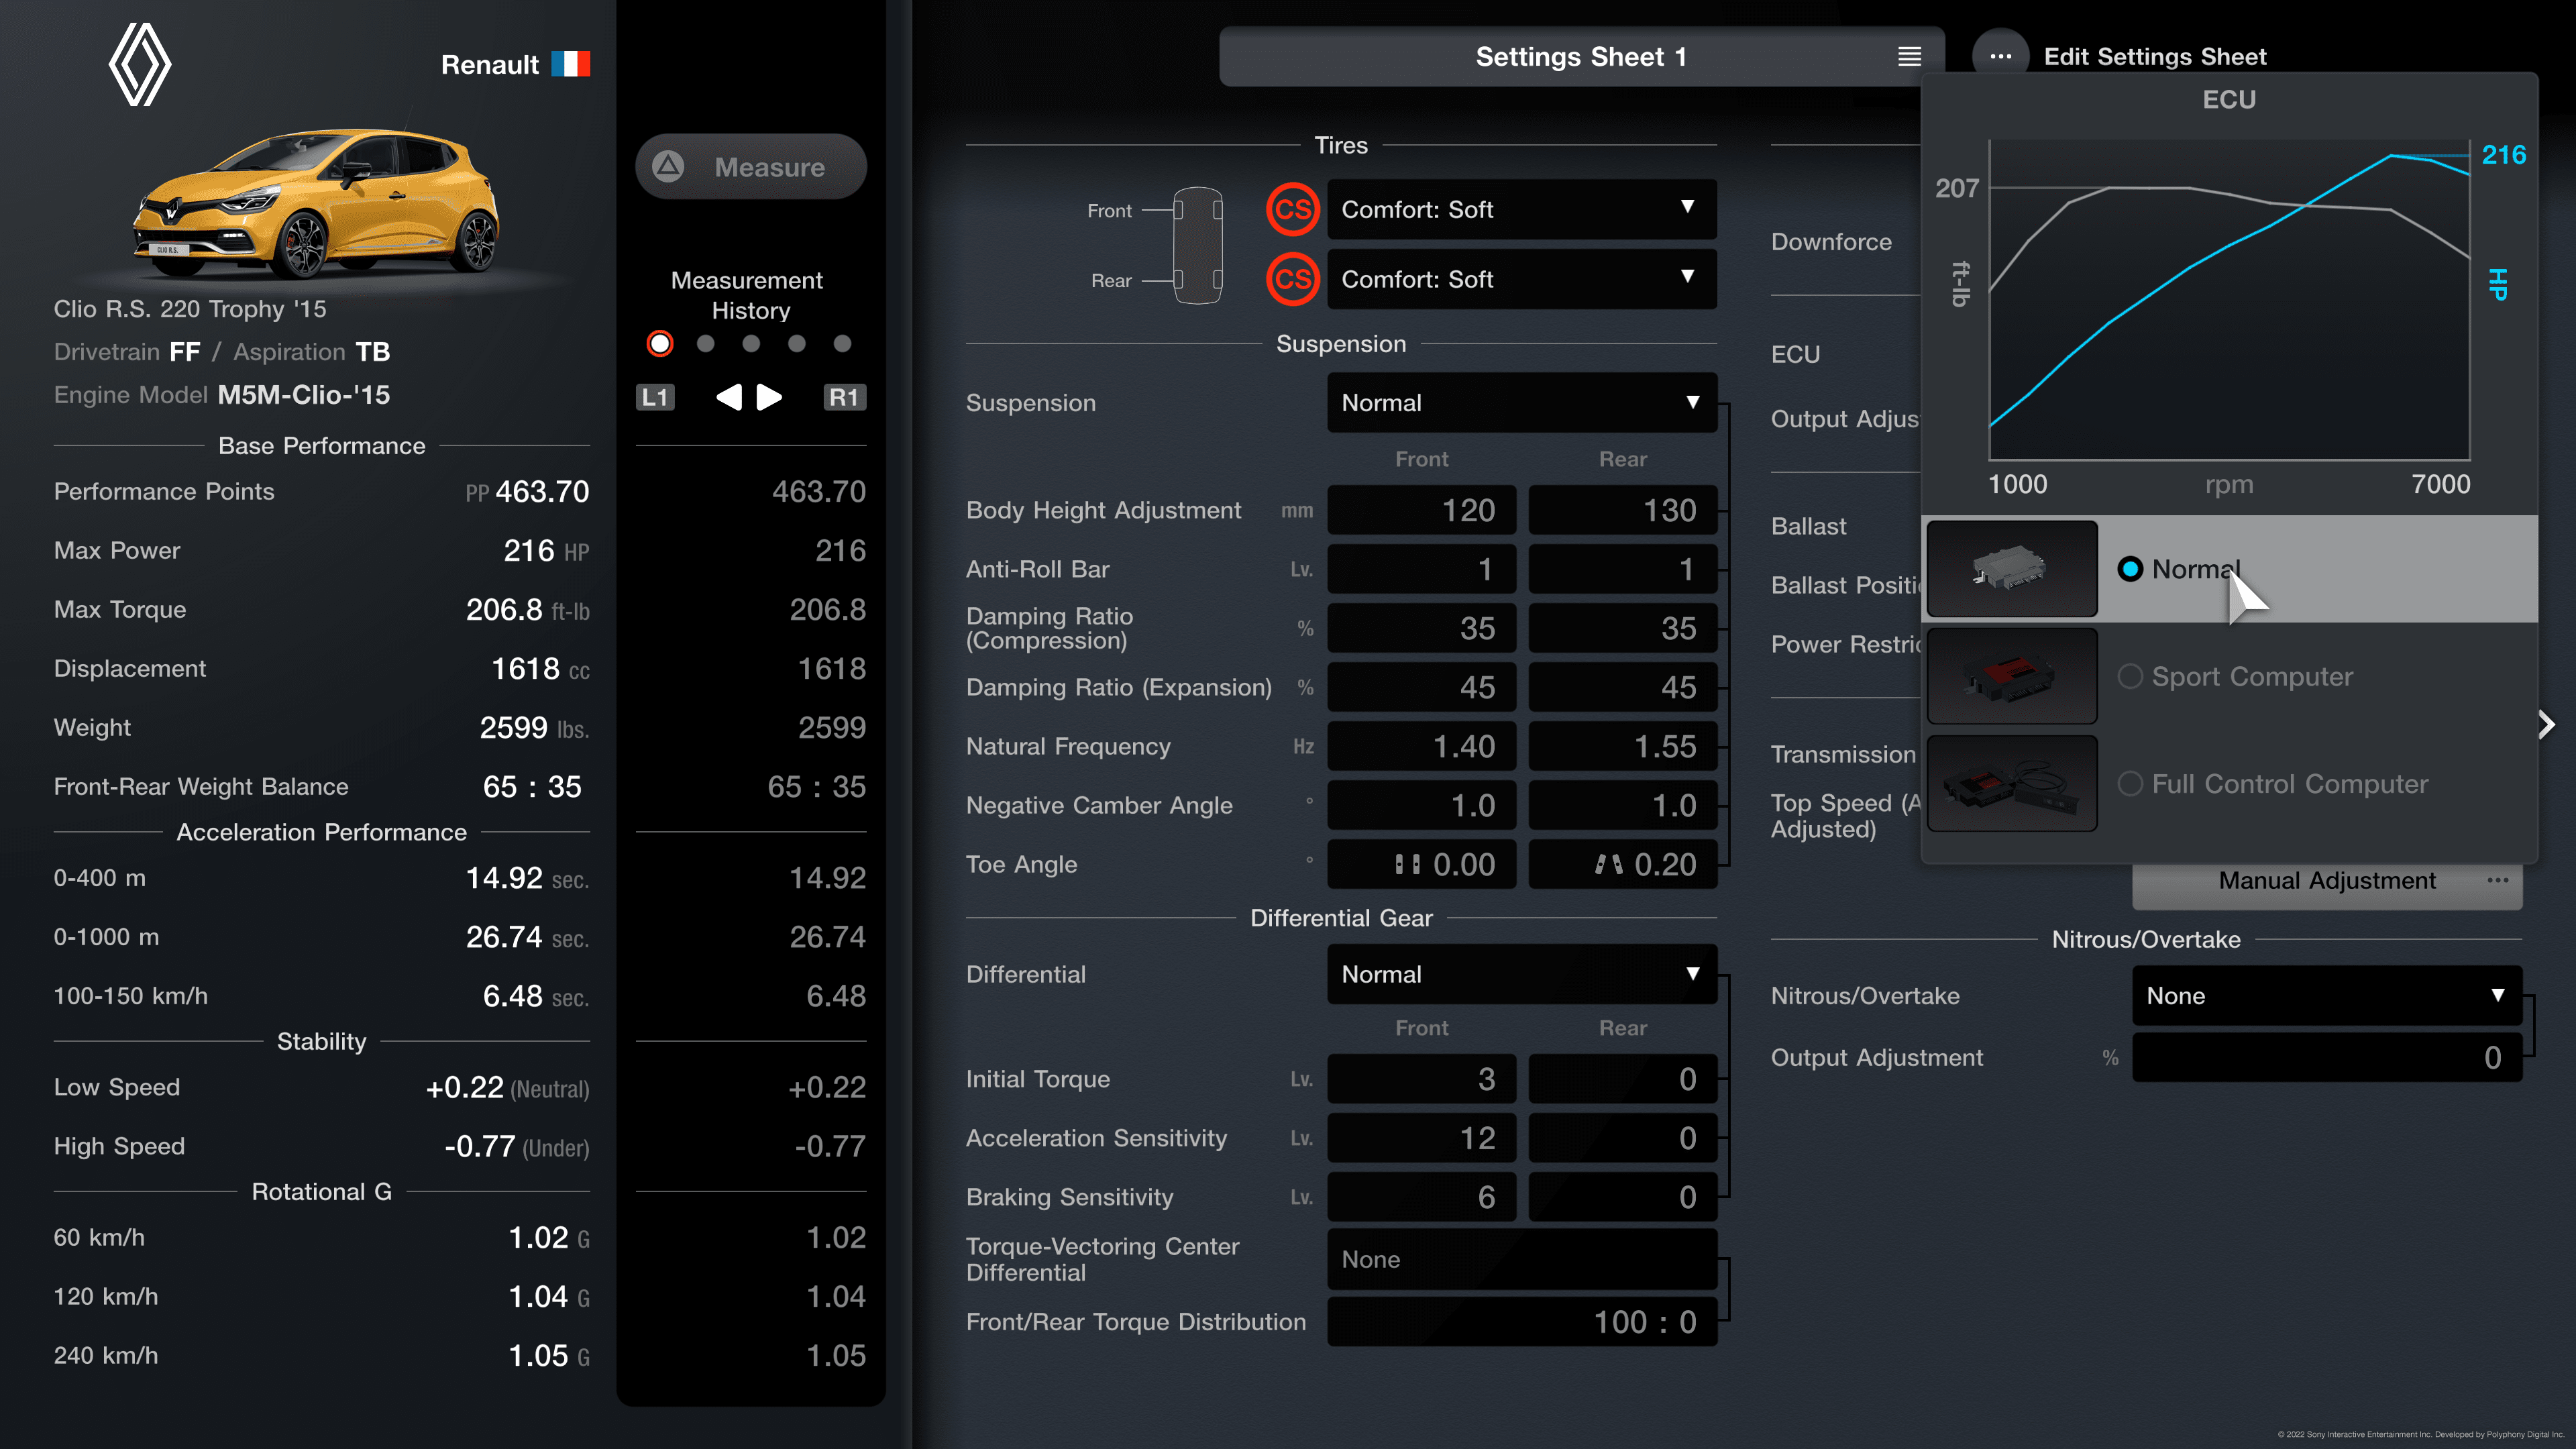
Task: Click High Speed -0.77 (Under) value
Action: coord(516,1146)
